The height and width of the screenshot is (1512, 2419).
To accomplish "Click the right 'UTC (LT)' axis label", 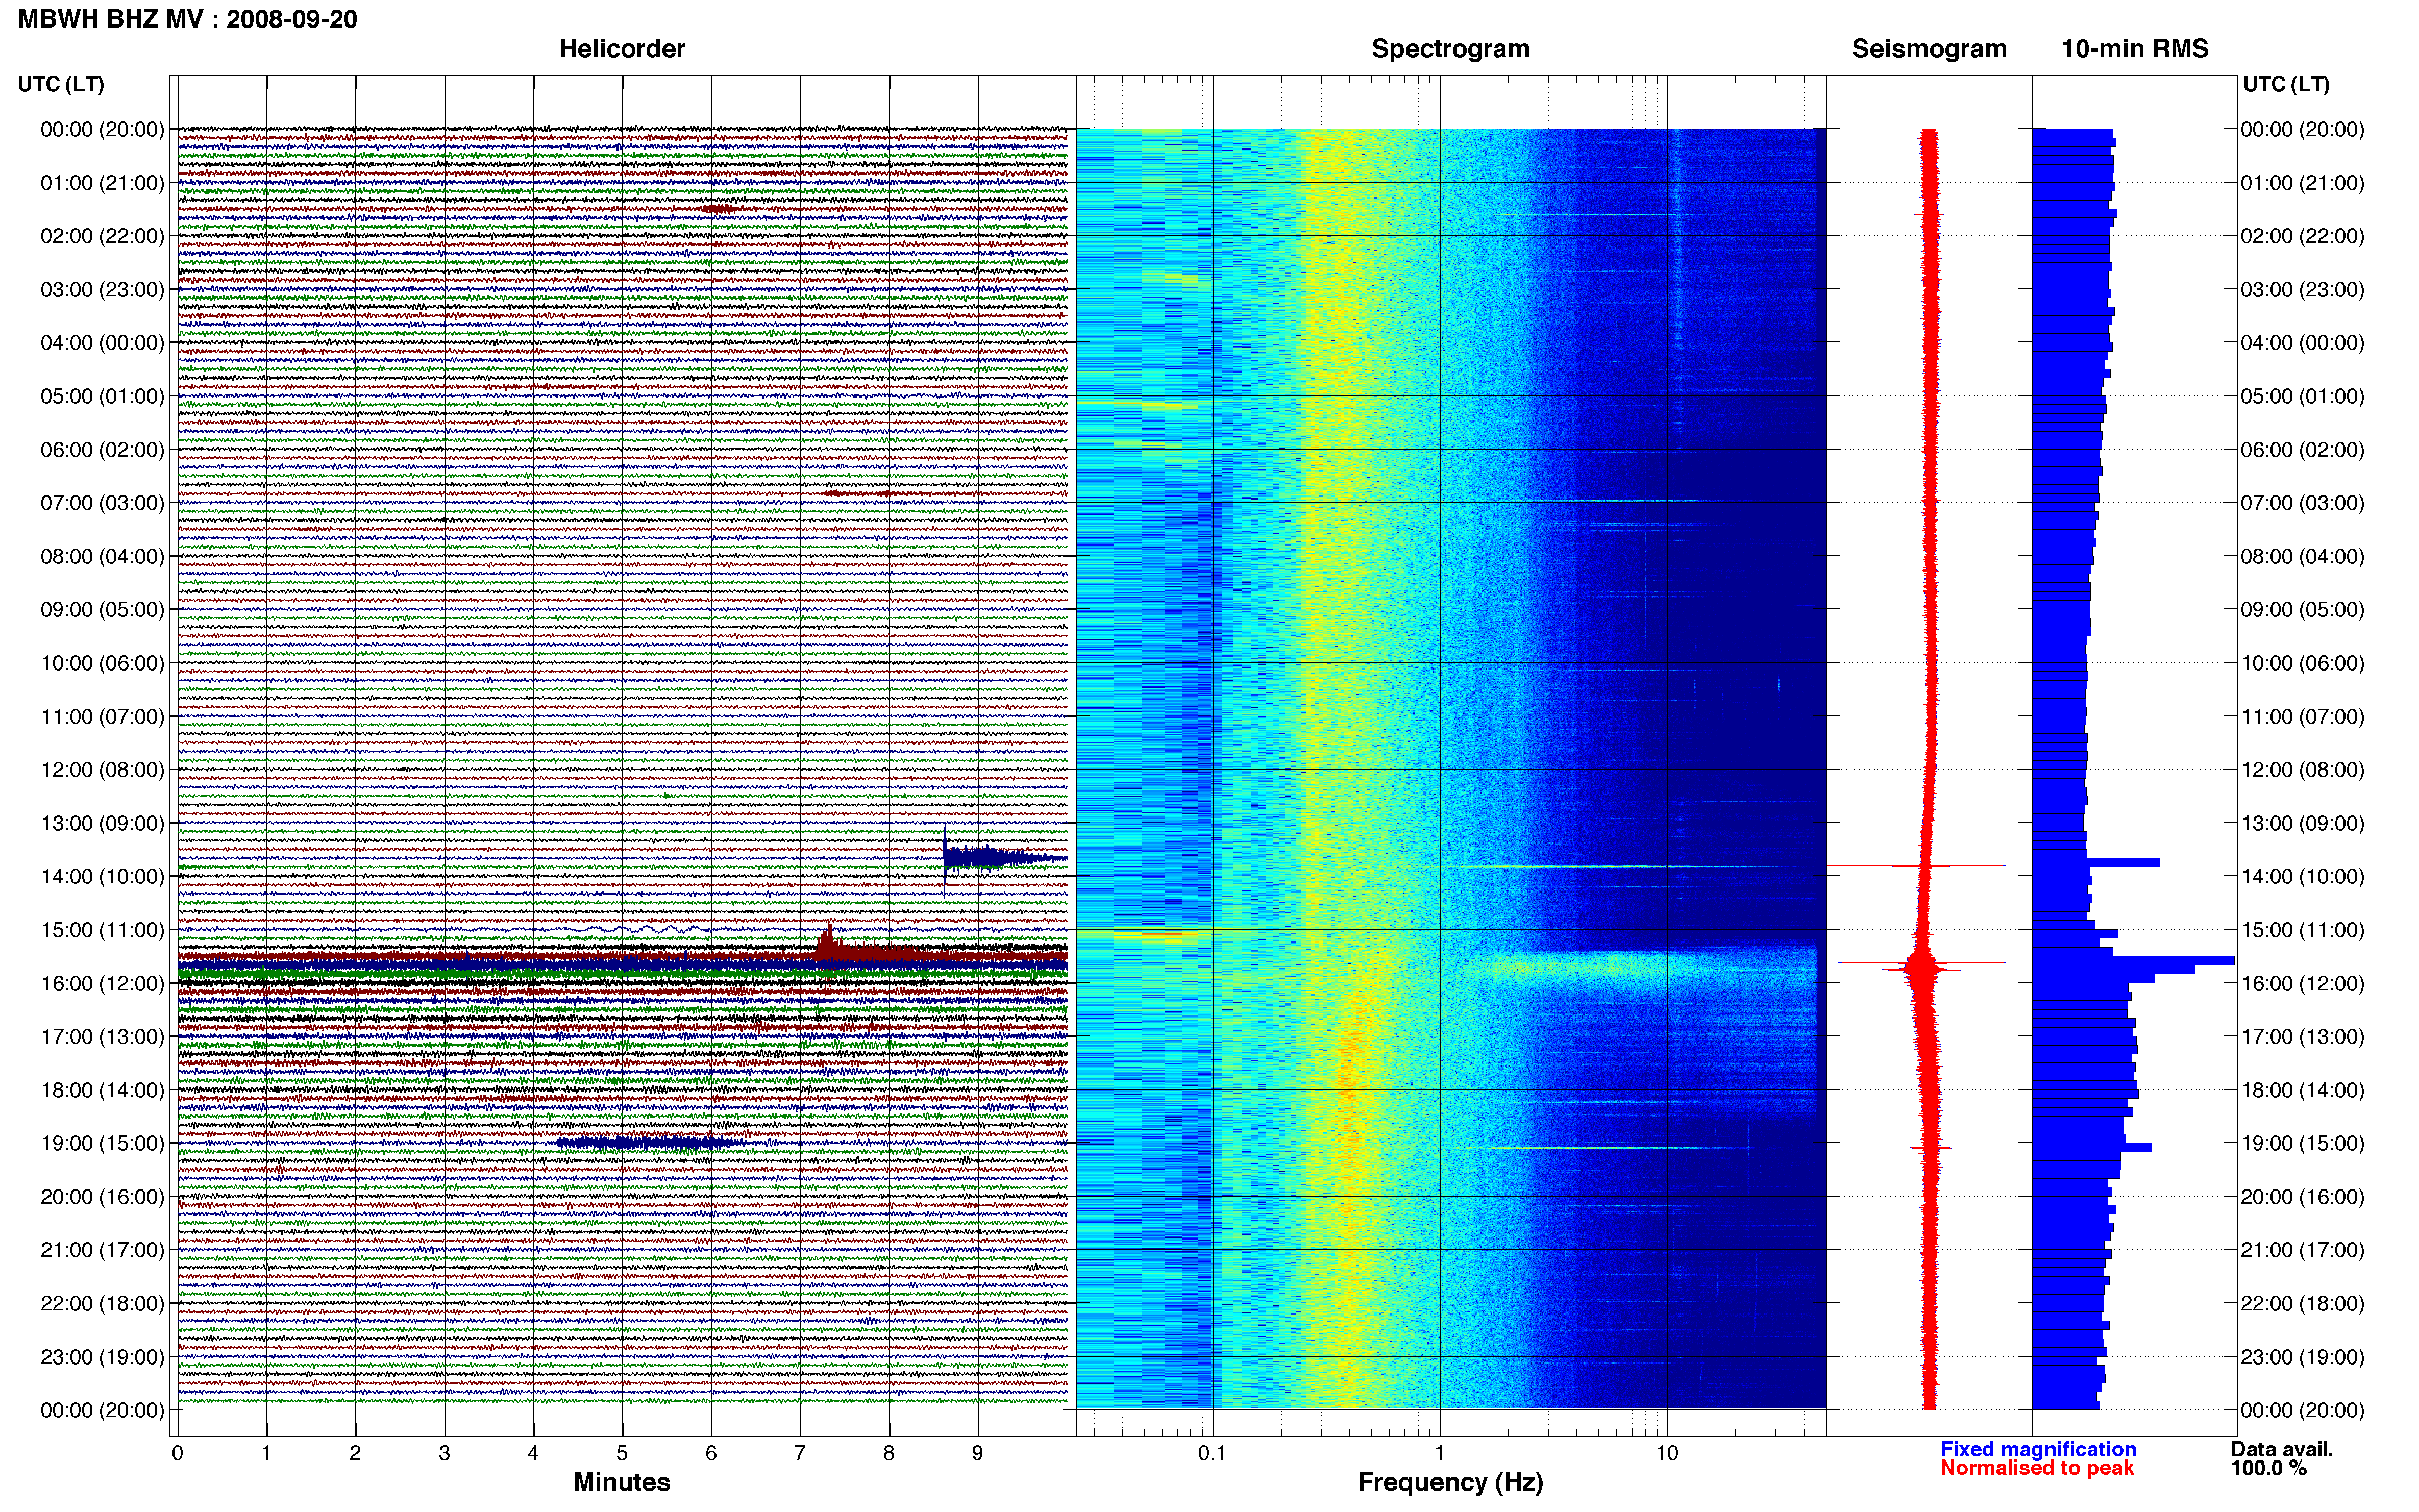I will tap(2286, 84).
